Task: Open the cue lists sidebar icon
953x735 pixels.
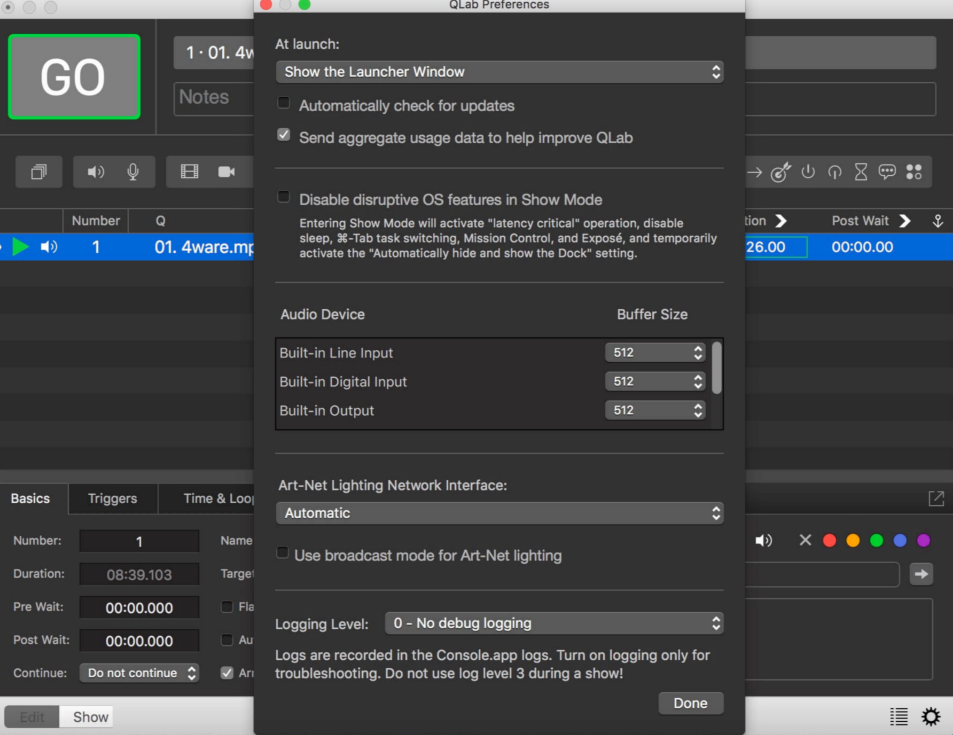Action: click(898, 717)
